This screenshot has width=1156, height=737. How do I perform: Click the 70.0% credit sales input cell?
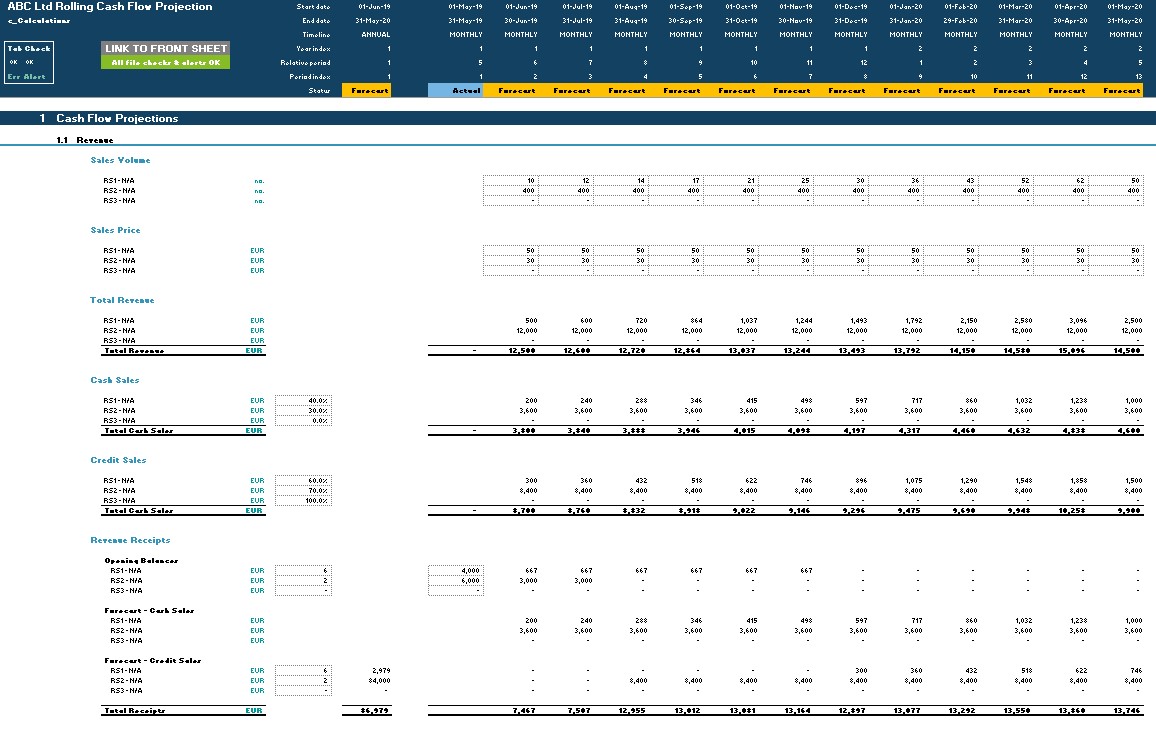(303, 491)
